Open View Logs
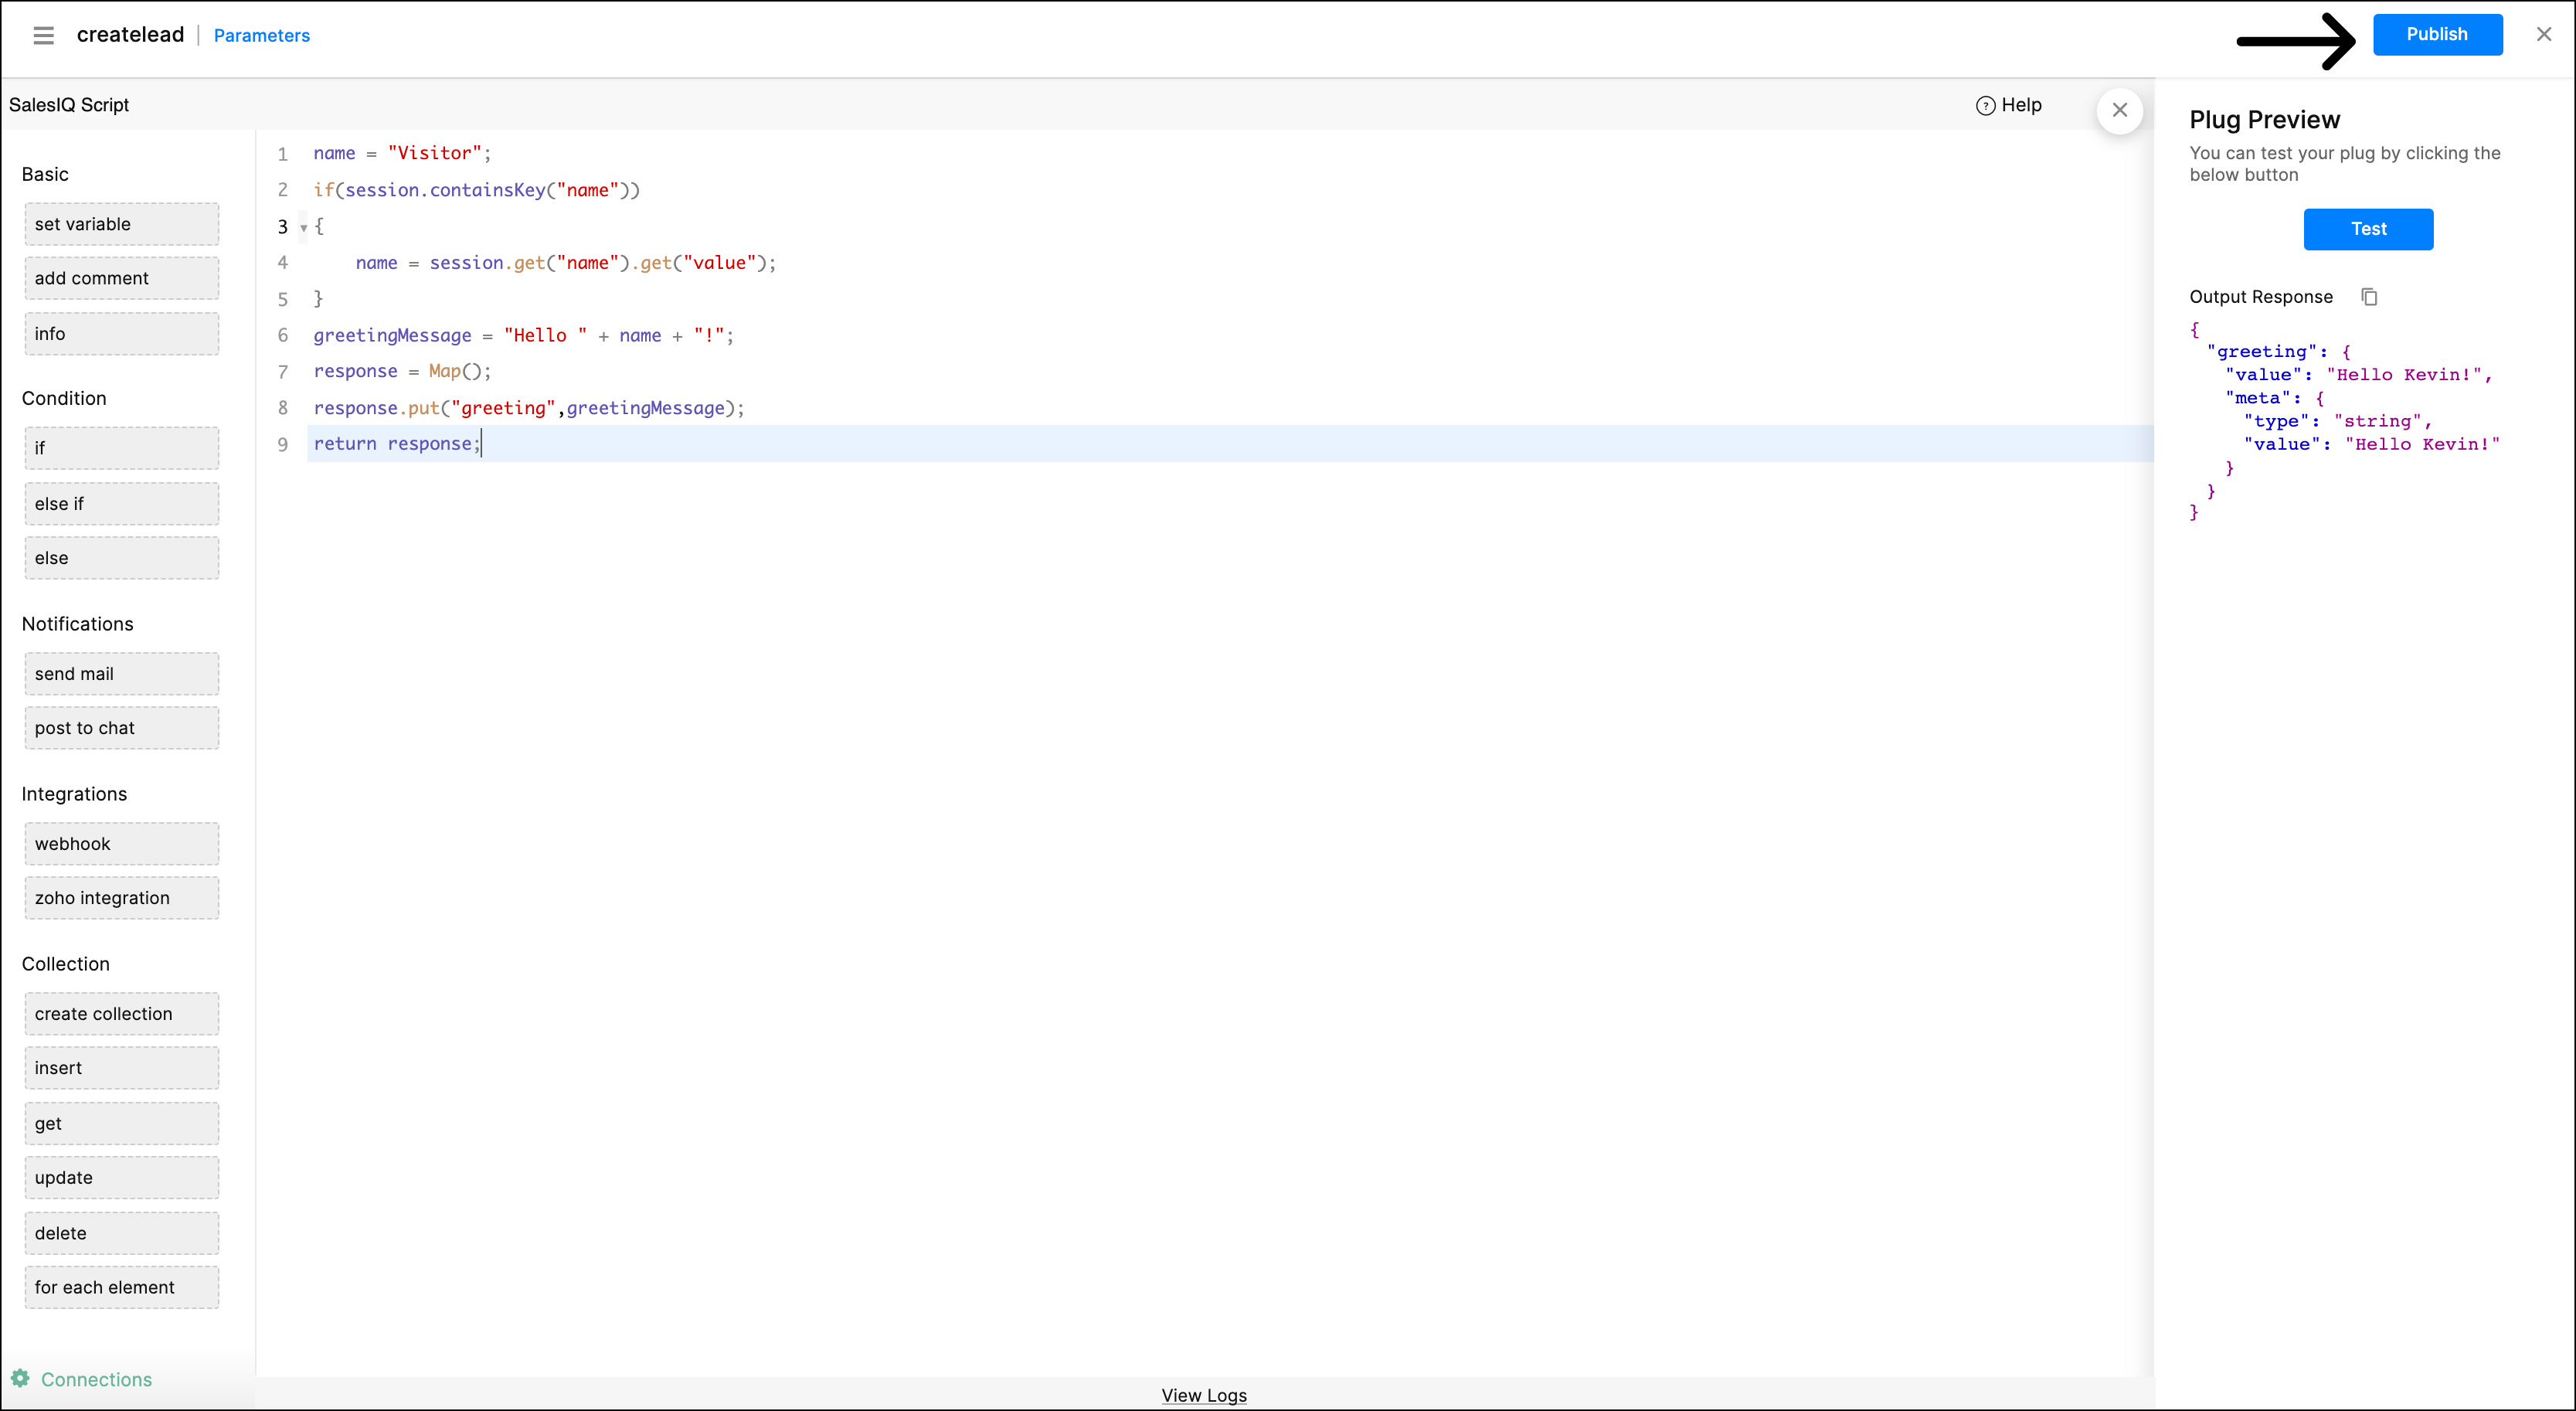 tap(1204, 1395)
